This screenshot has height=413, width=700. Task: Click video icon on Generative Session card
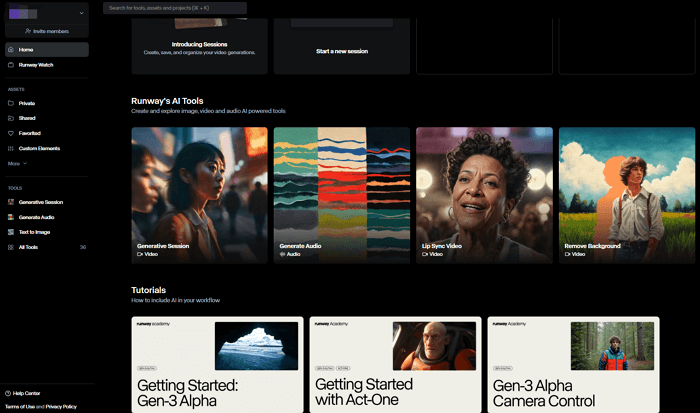pos(140,254)
